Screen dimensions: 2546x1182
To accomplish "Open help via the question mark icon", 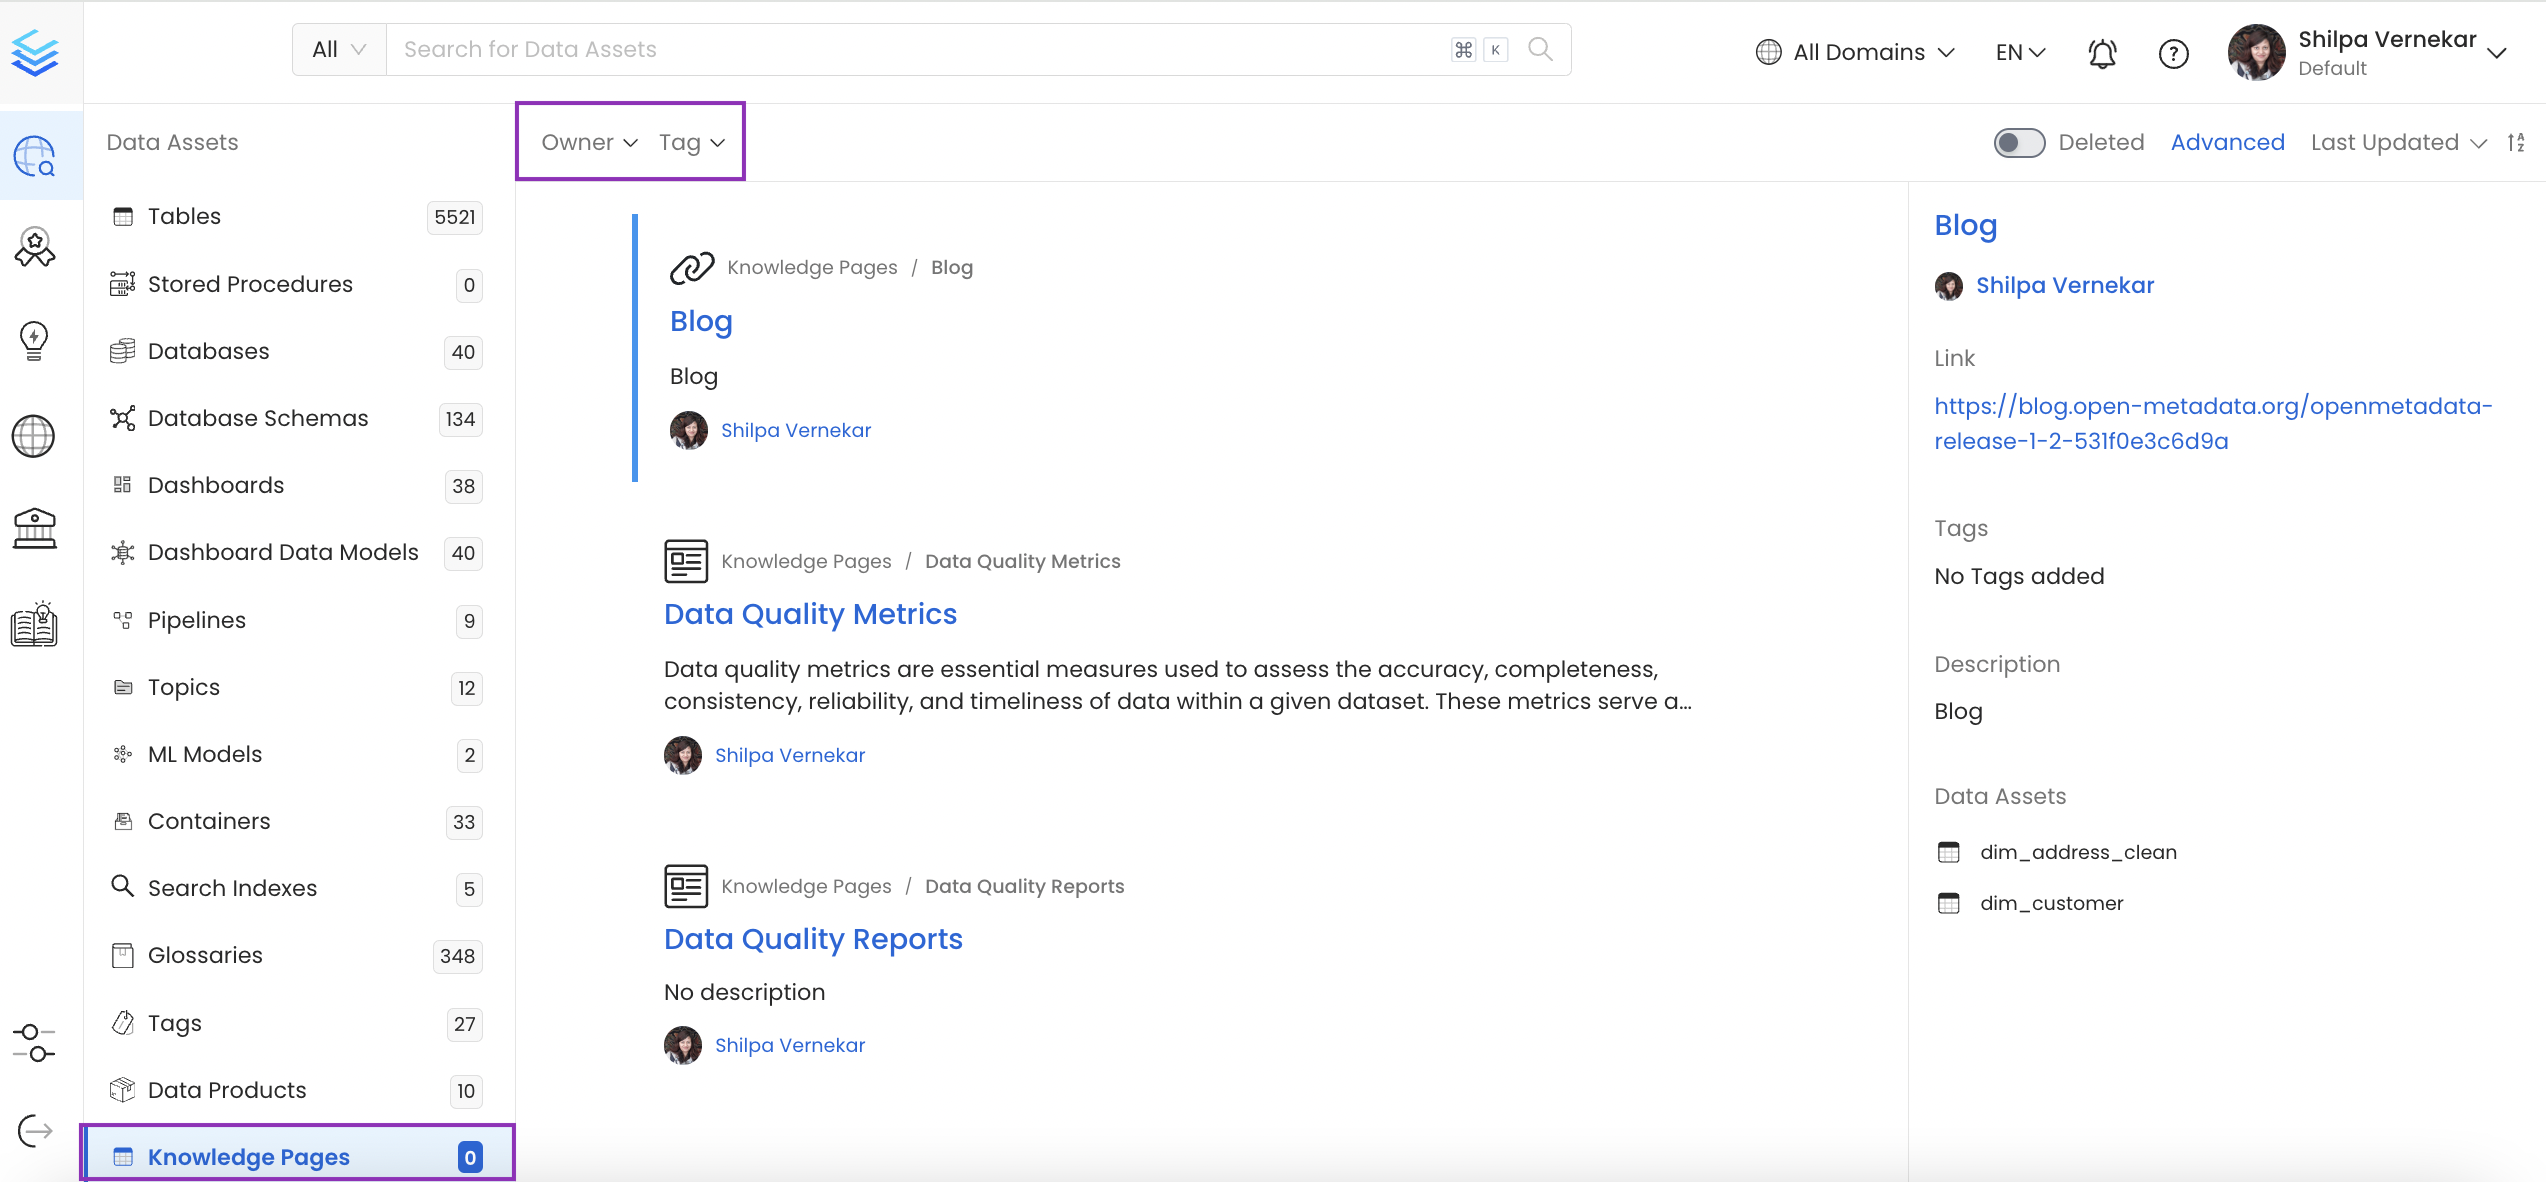I will click(x=2173, y=54).
